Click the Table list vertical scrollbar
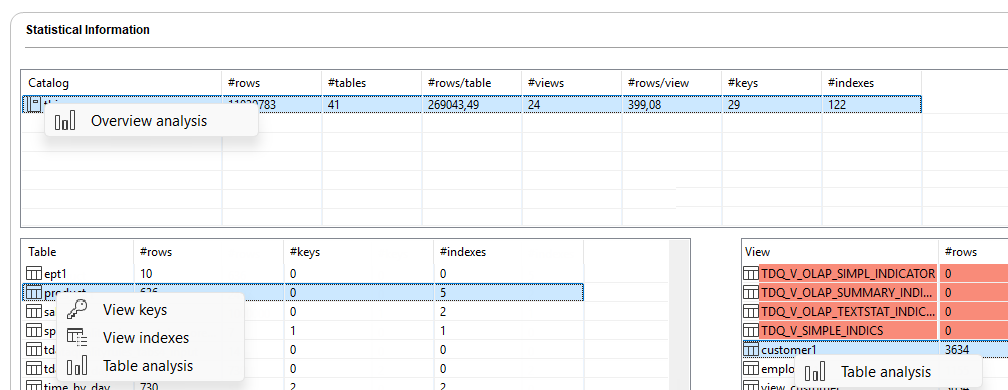This screenshot has height=390, width=1008. tap(680, 315)
